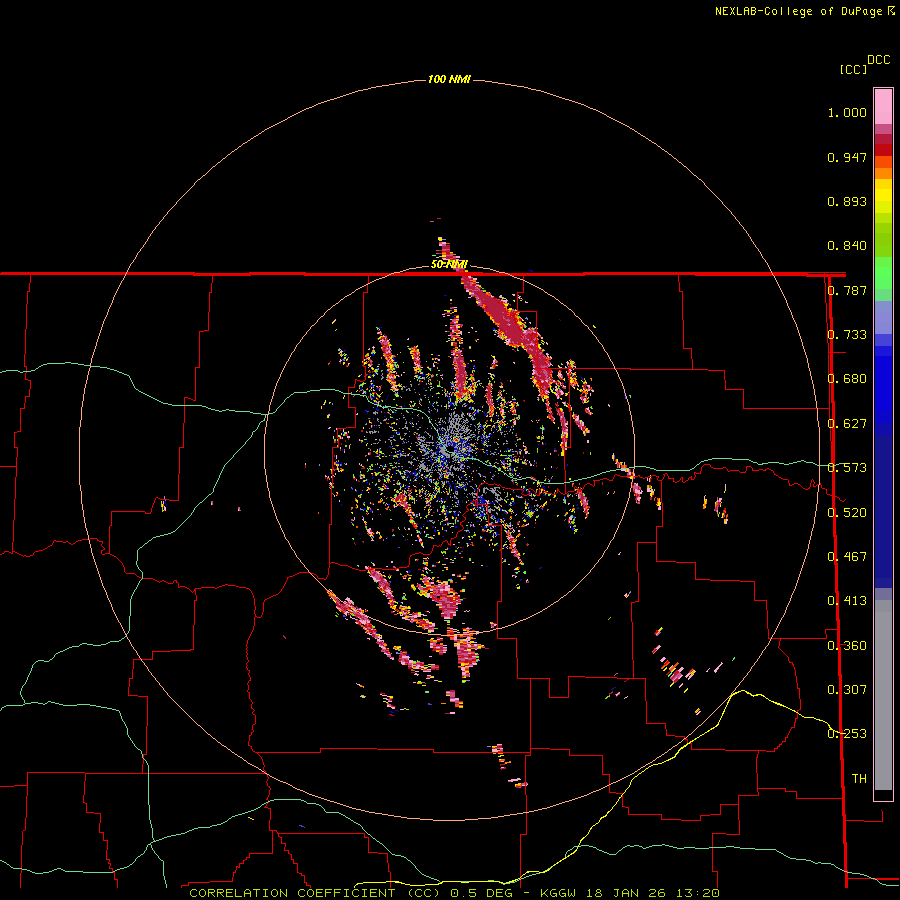This screenshot has height=900, width=900.
Task: Click the 13:20 time stamp
Action: click(698, 893)
